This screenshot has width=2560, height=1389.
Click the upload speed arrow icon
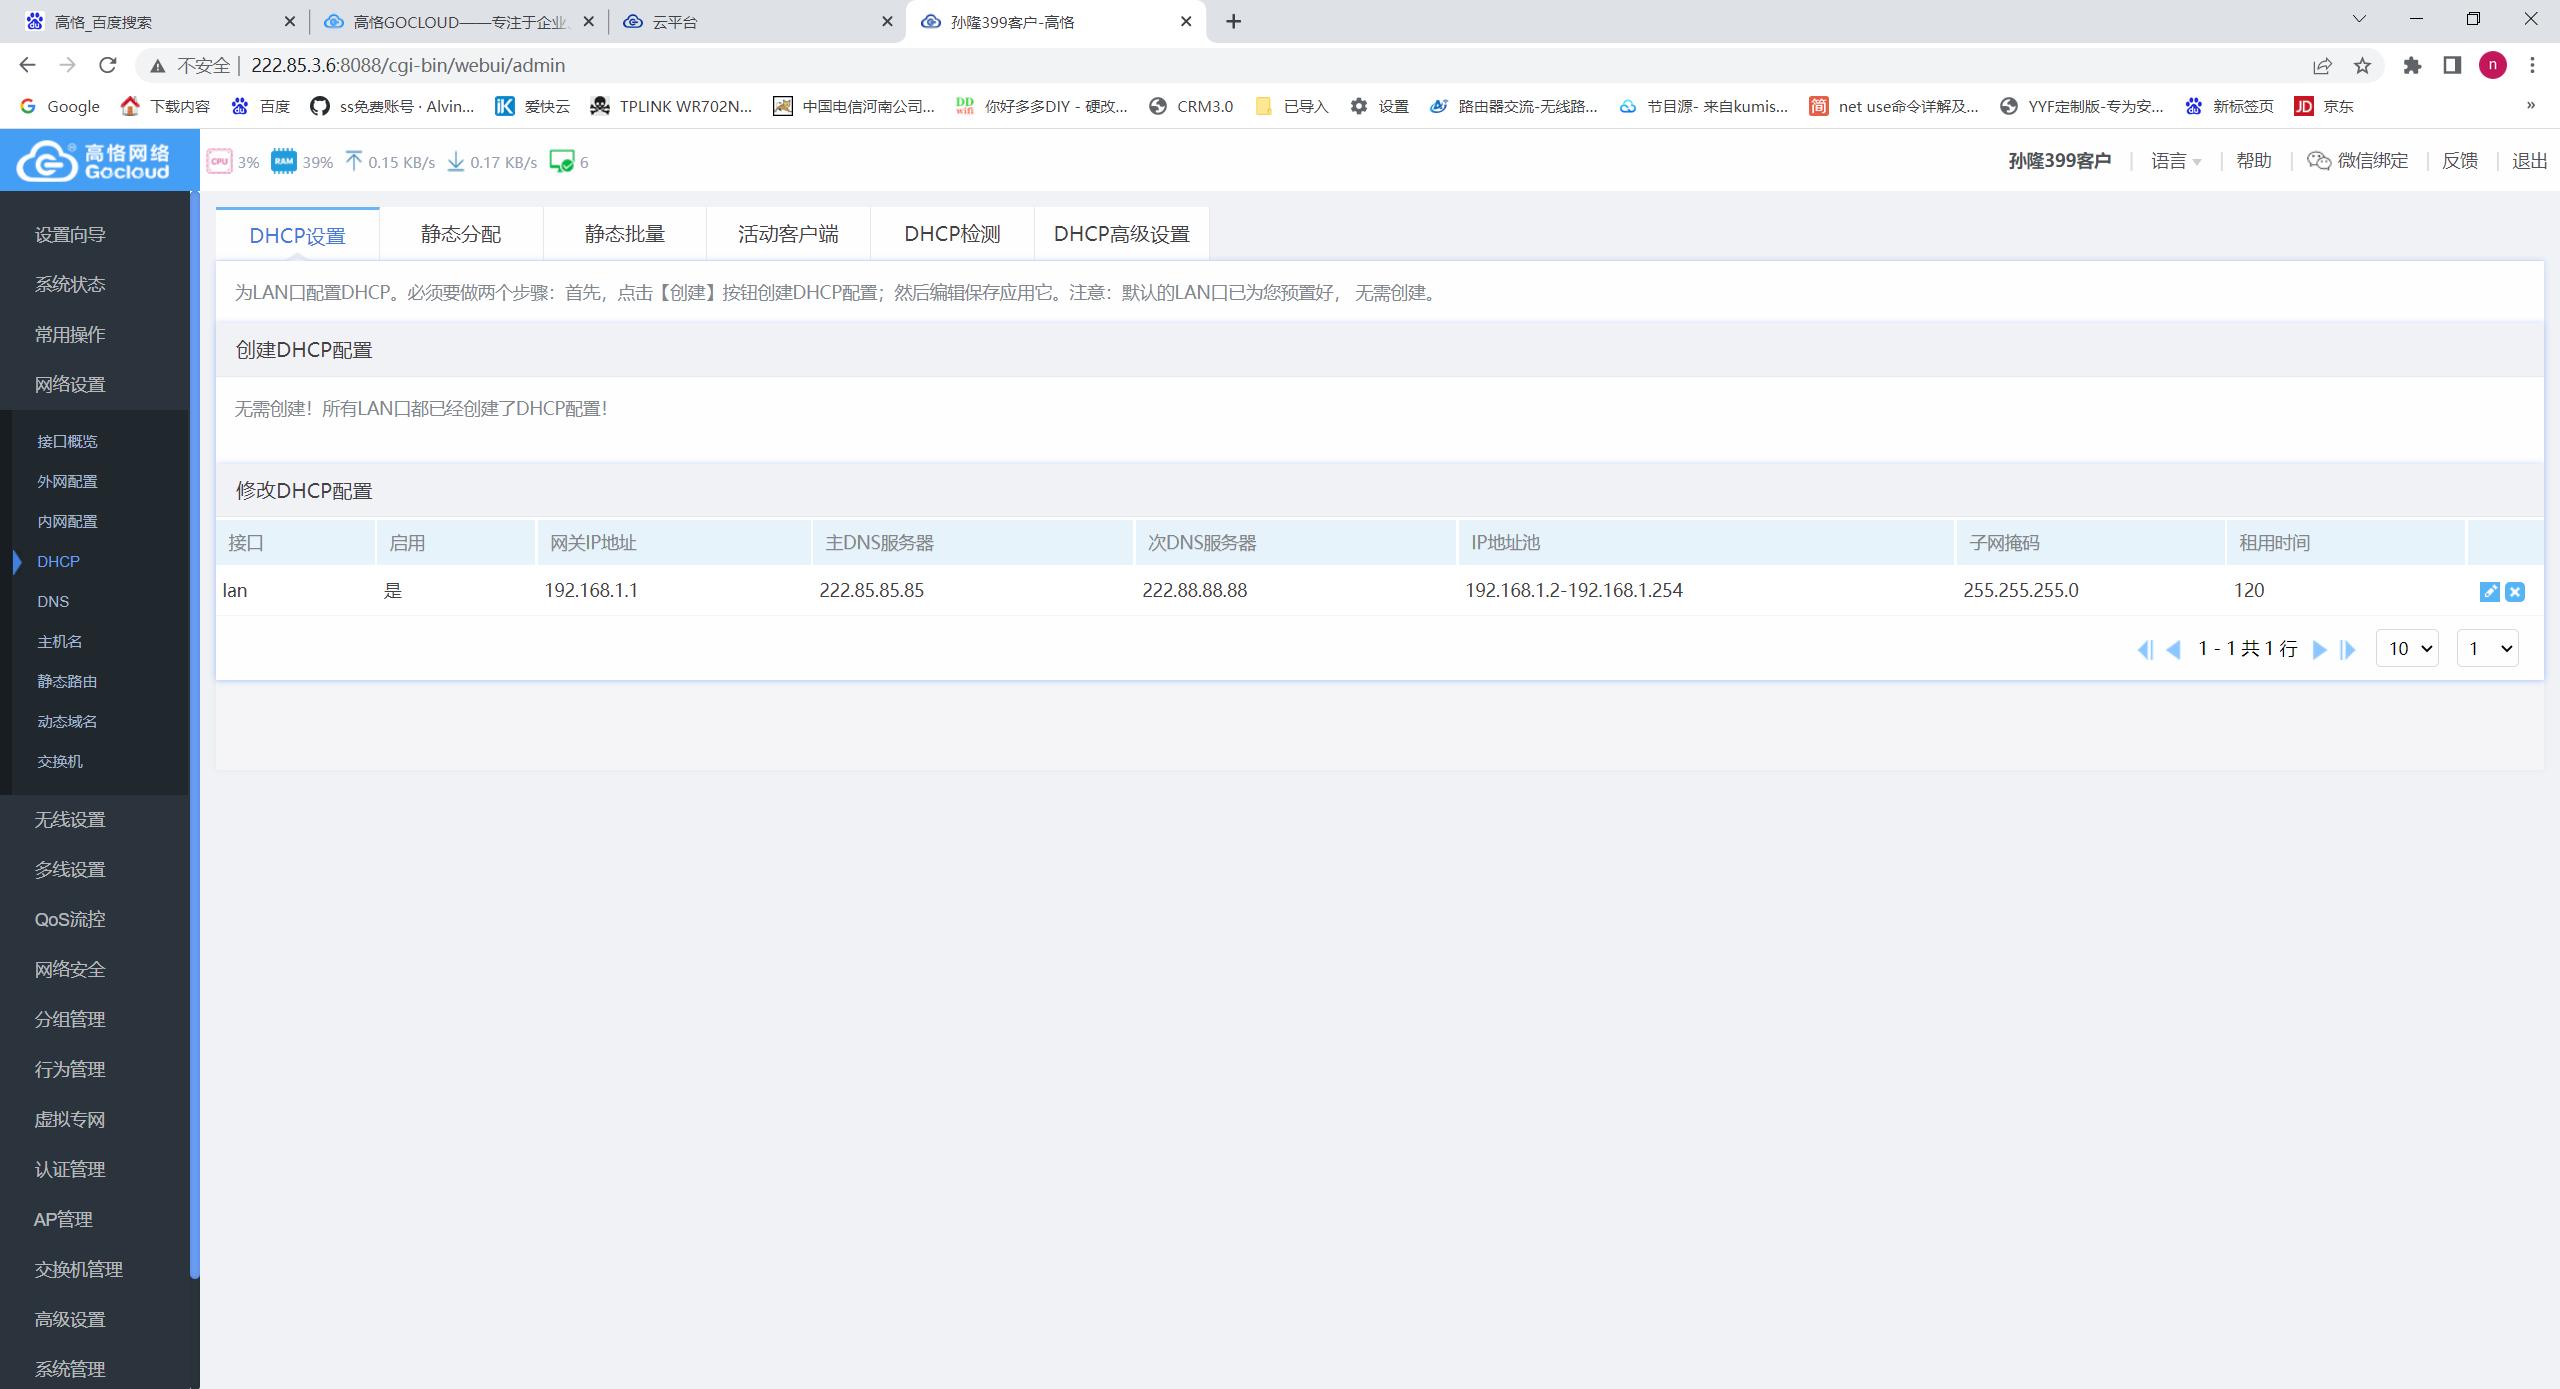pyautogui.click(x=353, y=161)
